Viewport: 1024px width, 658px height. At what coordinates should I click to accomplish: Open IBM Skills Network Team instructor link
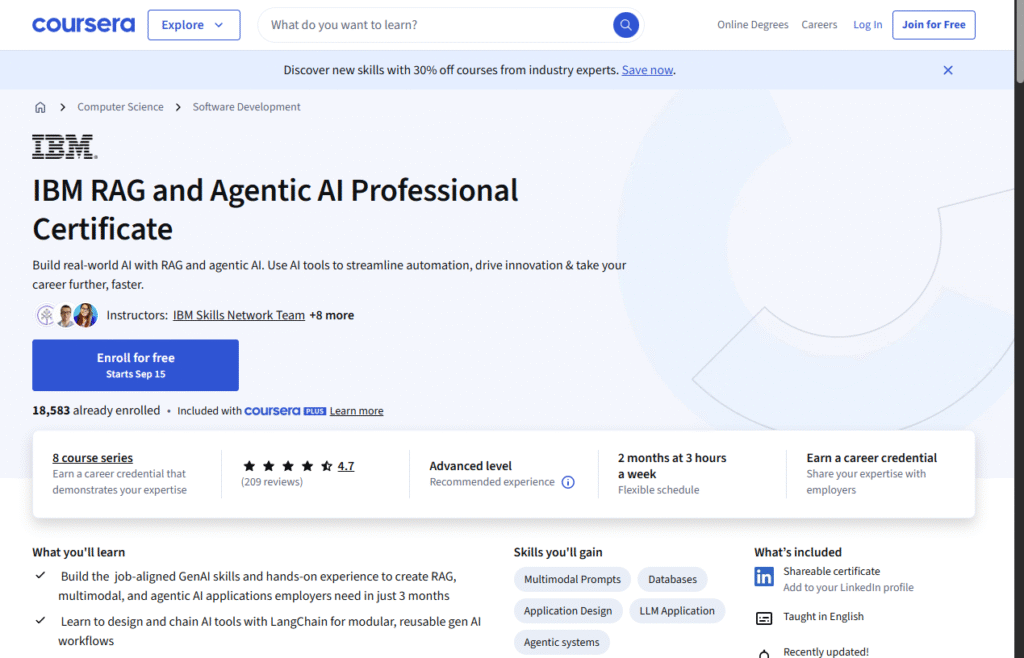pos(239,315)
